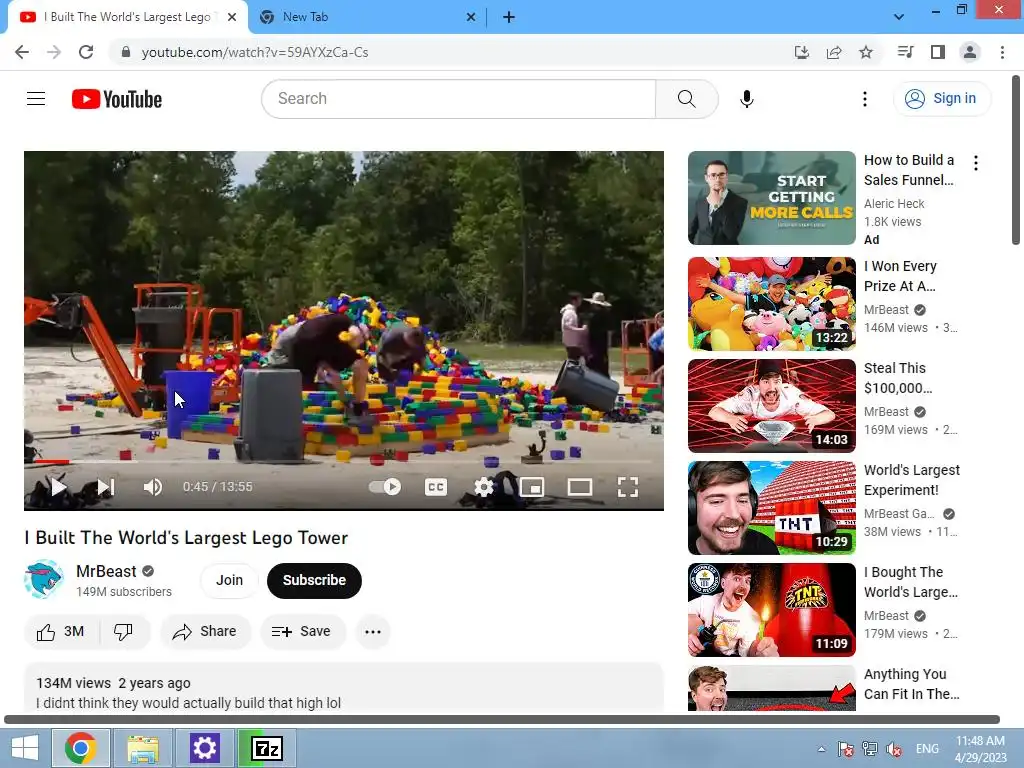
Task: Subscribe to MrBeast
Action: tap(314, 580)
